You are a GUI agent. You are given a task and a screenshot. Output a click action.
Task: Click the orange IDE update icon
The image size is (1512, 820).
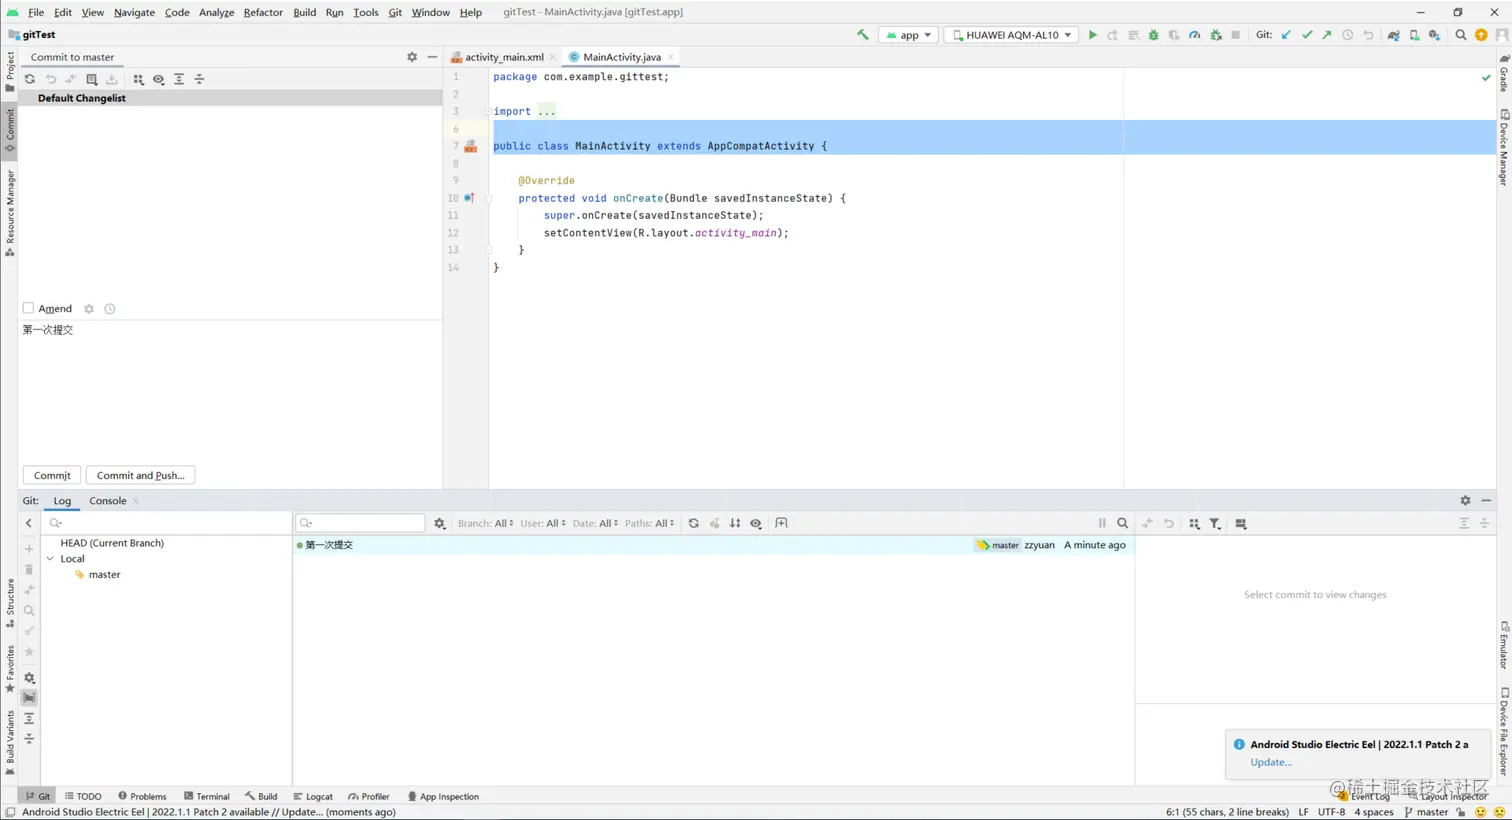pos(1481,35)
